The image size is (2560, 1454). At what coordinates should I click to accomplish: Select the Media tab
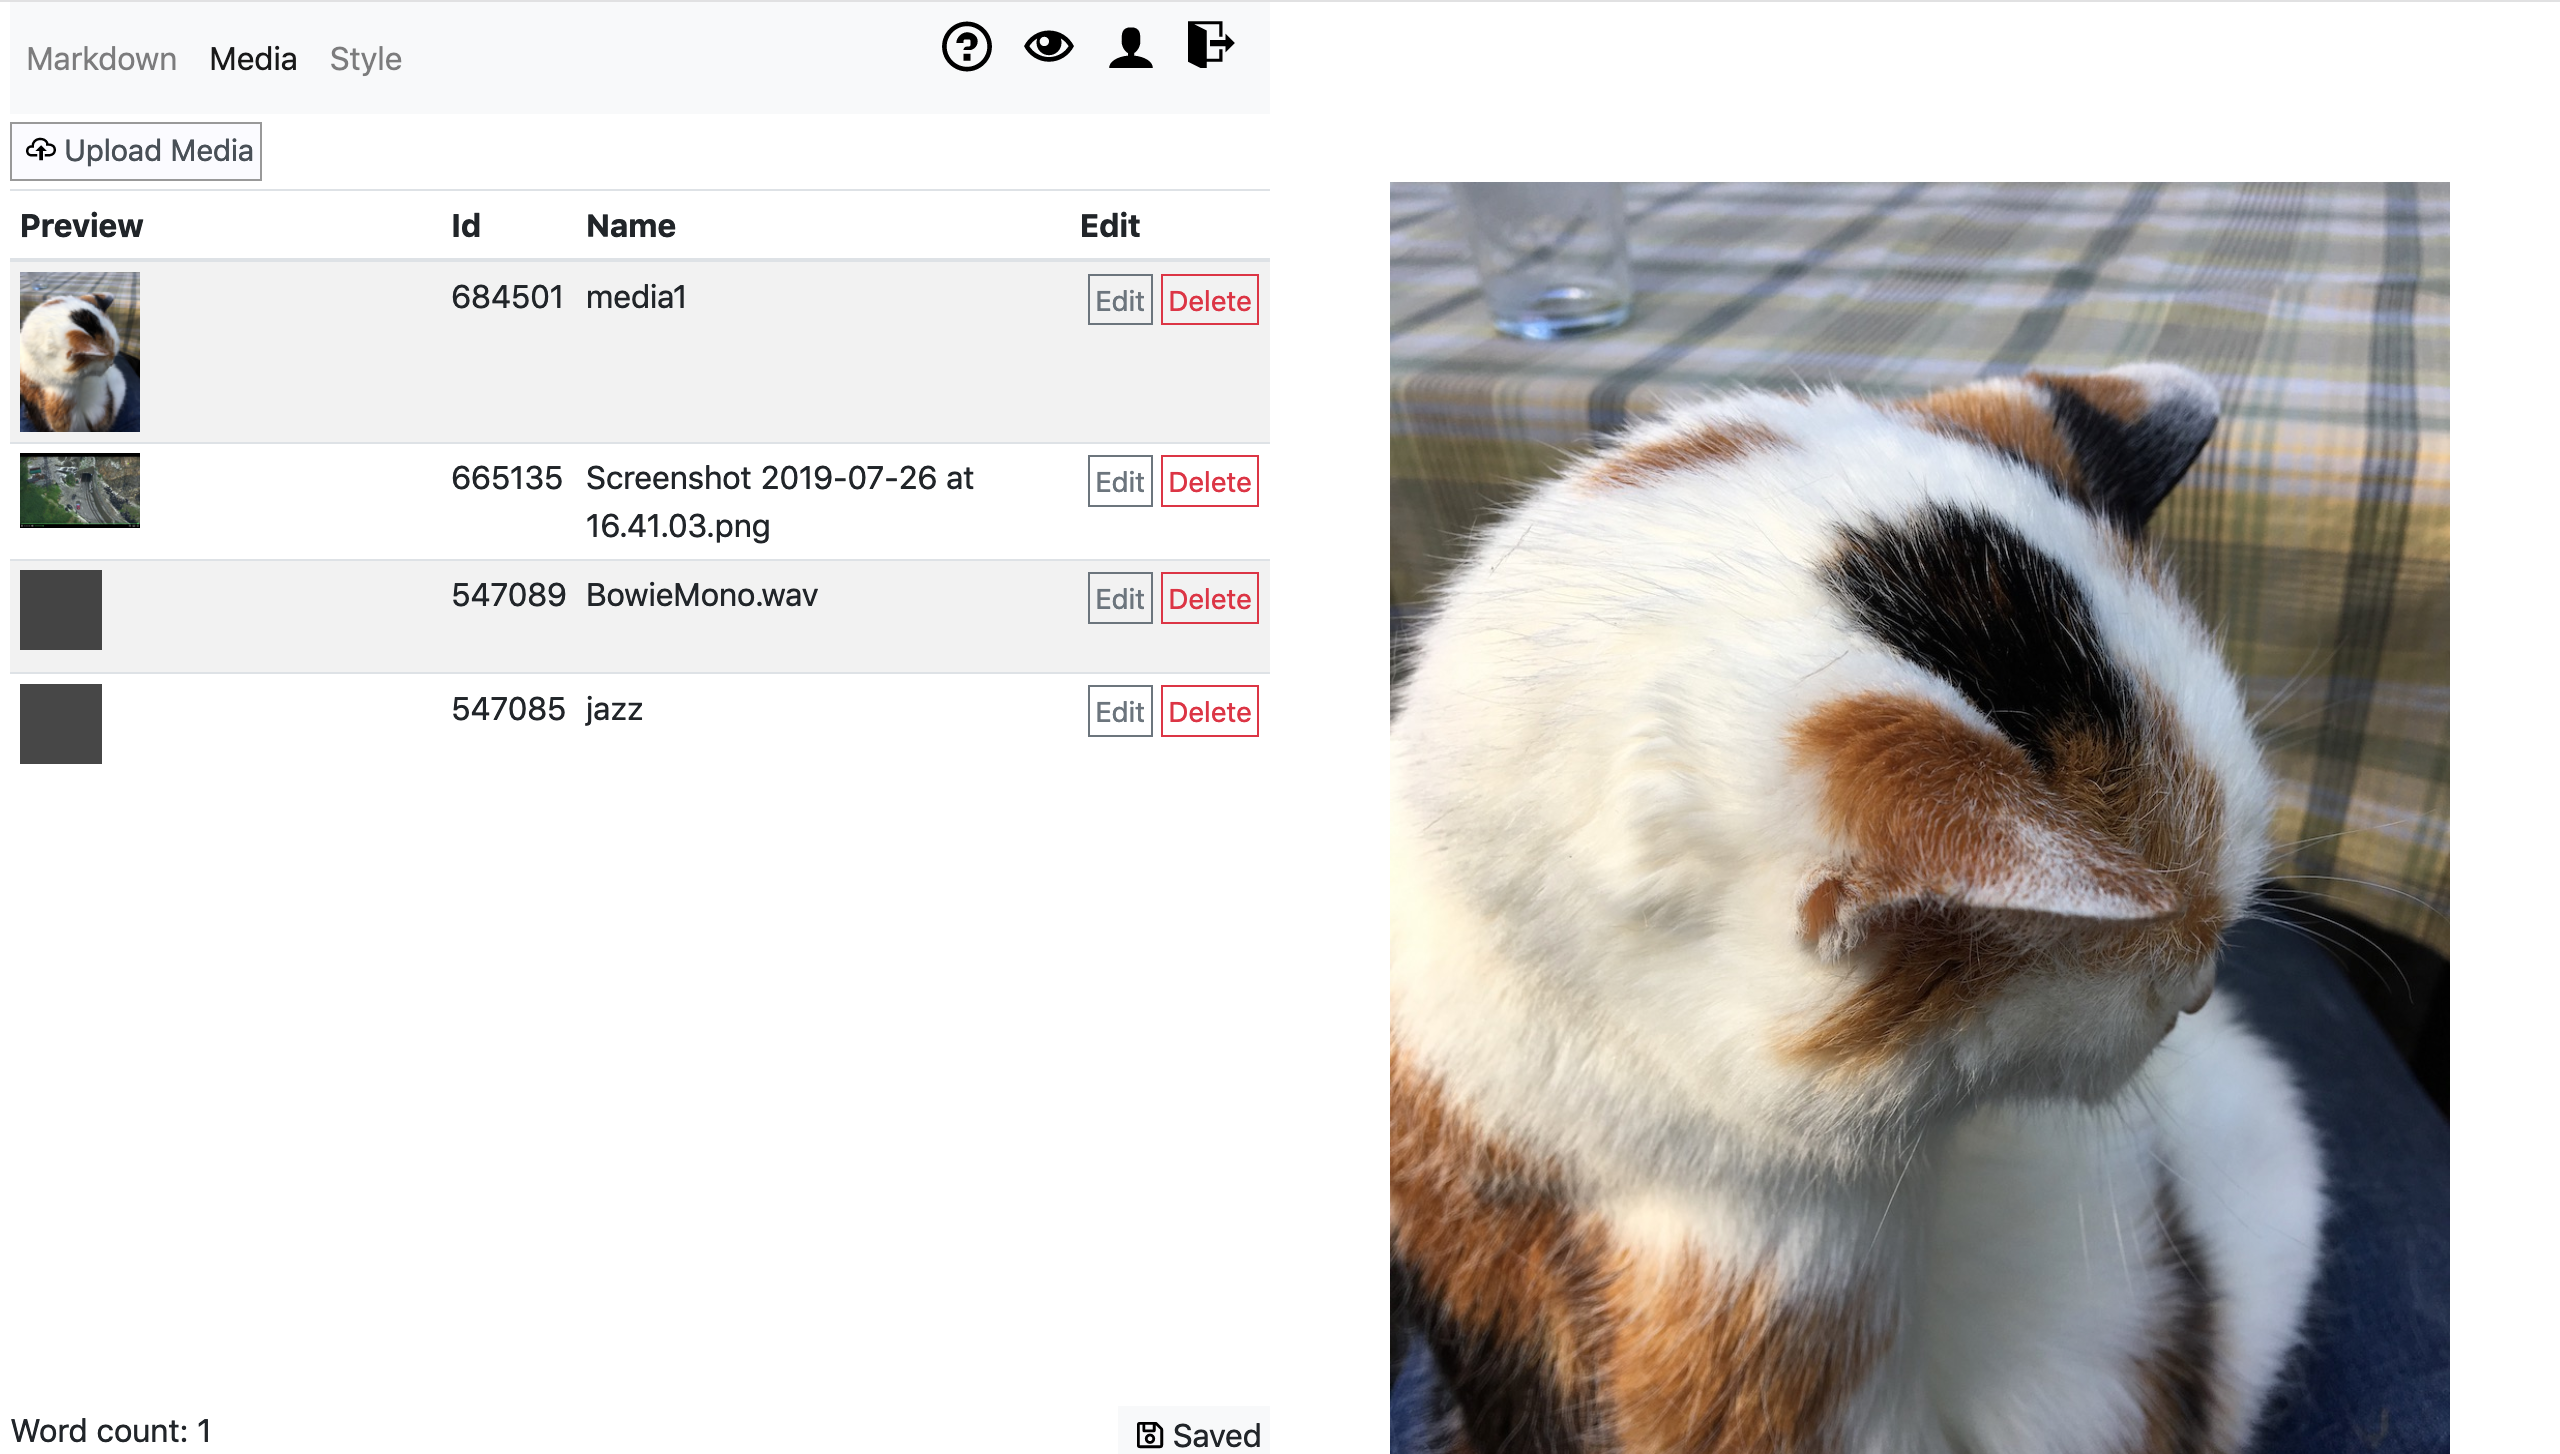253,59
